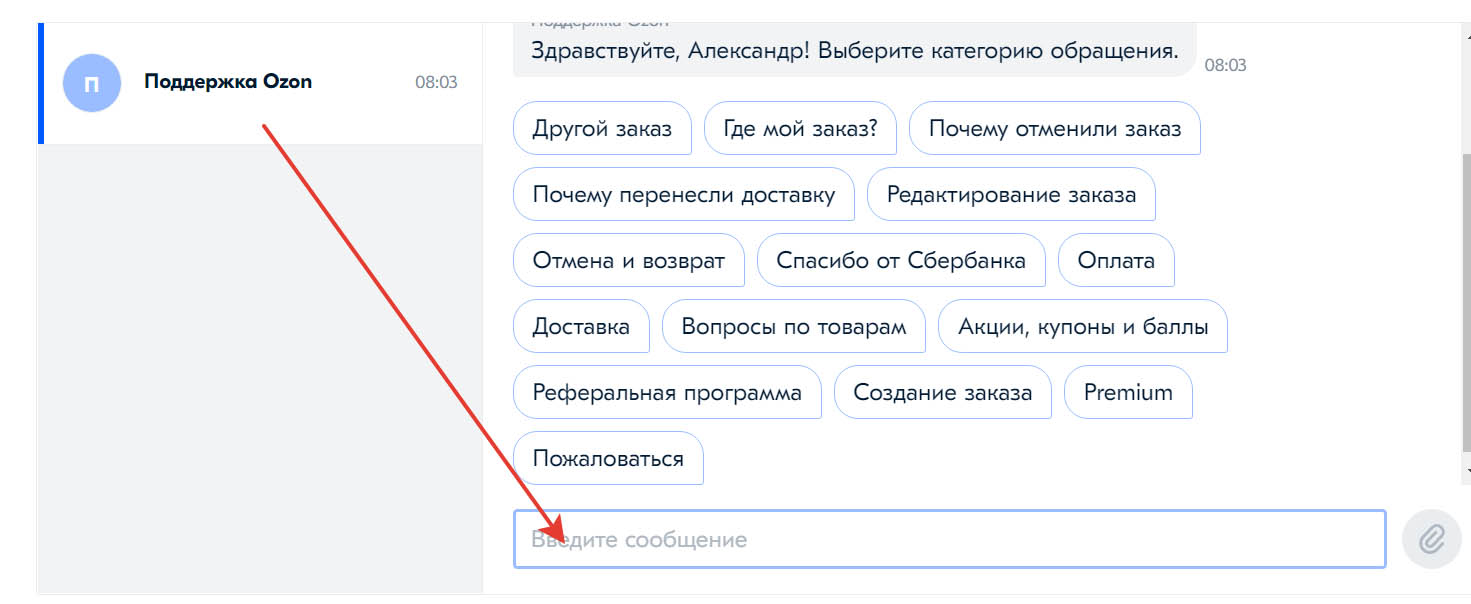1471x604 pixels.
Task: Select Акции, купоны и баллы category
Action: coord(1083,327)
